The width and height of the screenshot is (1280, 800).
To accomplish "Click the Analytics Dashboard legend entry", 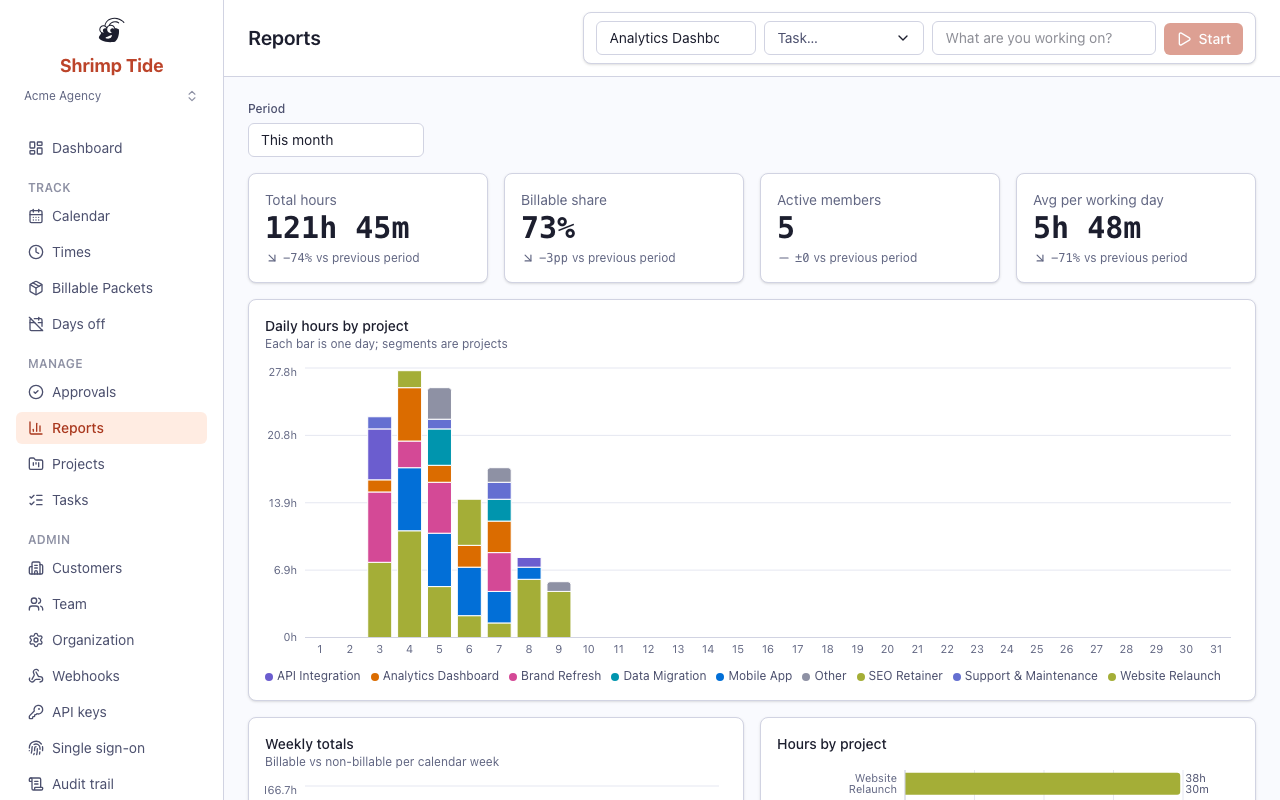I will 435,676.
